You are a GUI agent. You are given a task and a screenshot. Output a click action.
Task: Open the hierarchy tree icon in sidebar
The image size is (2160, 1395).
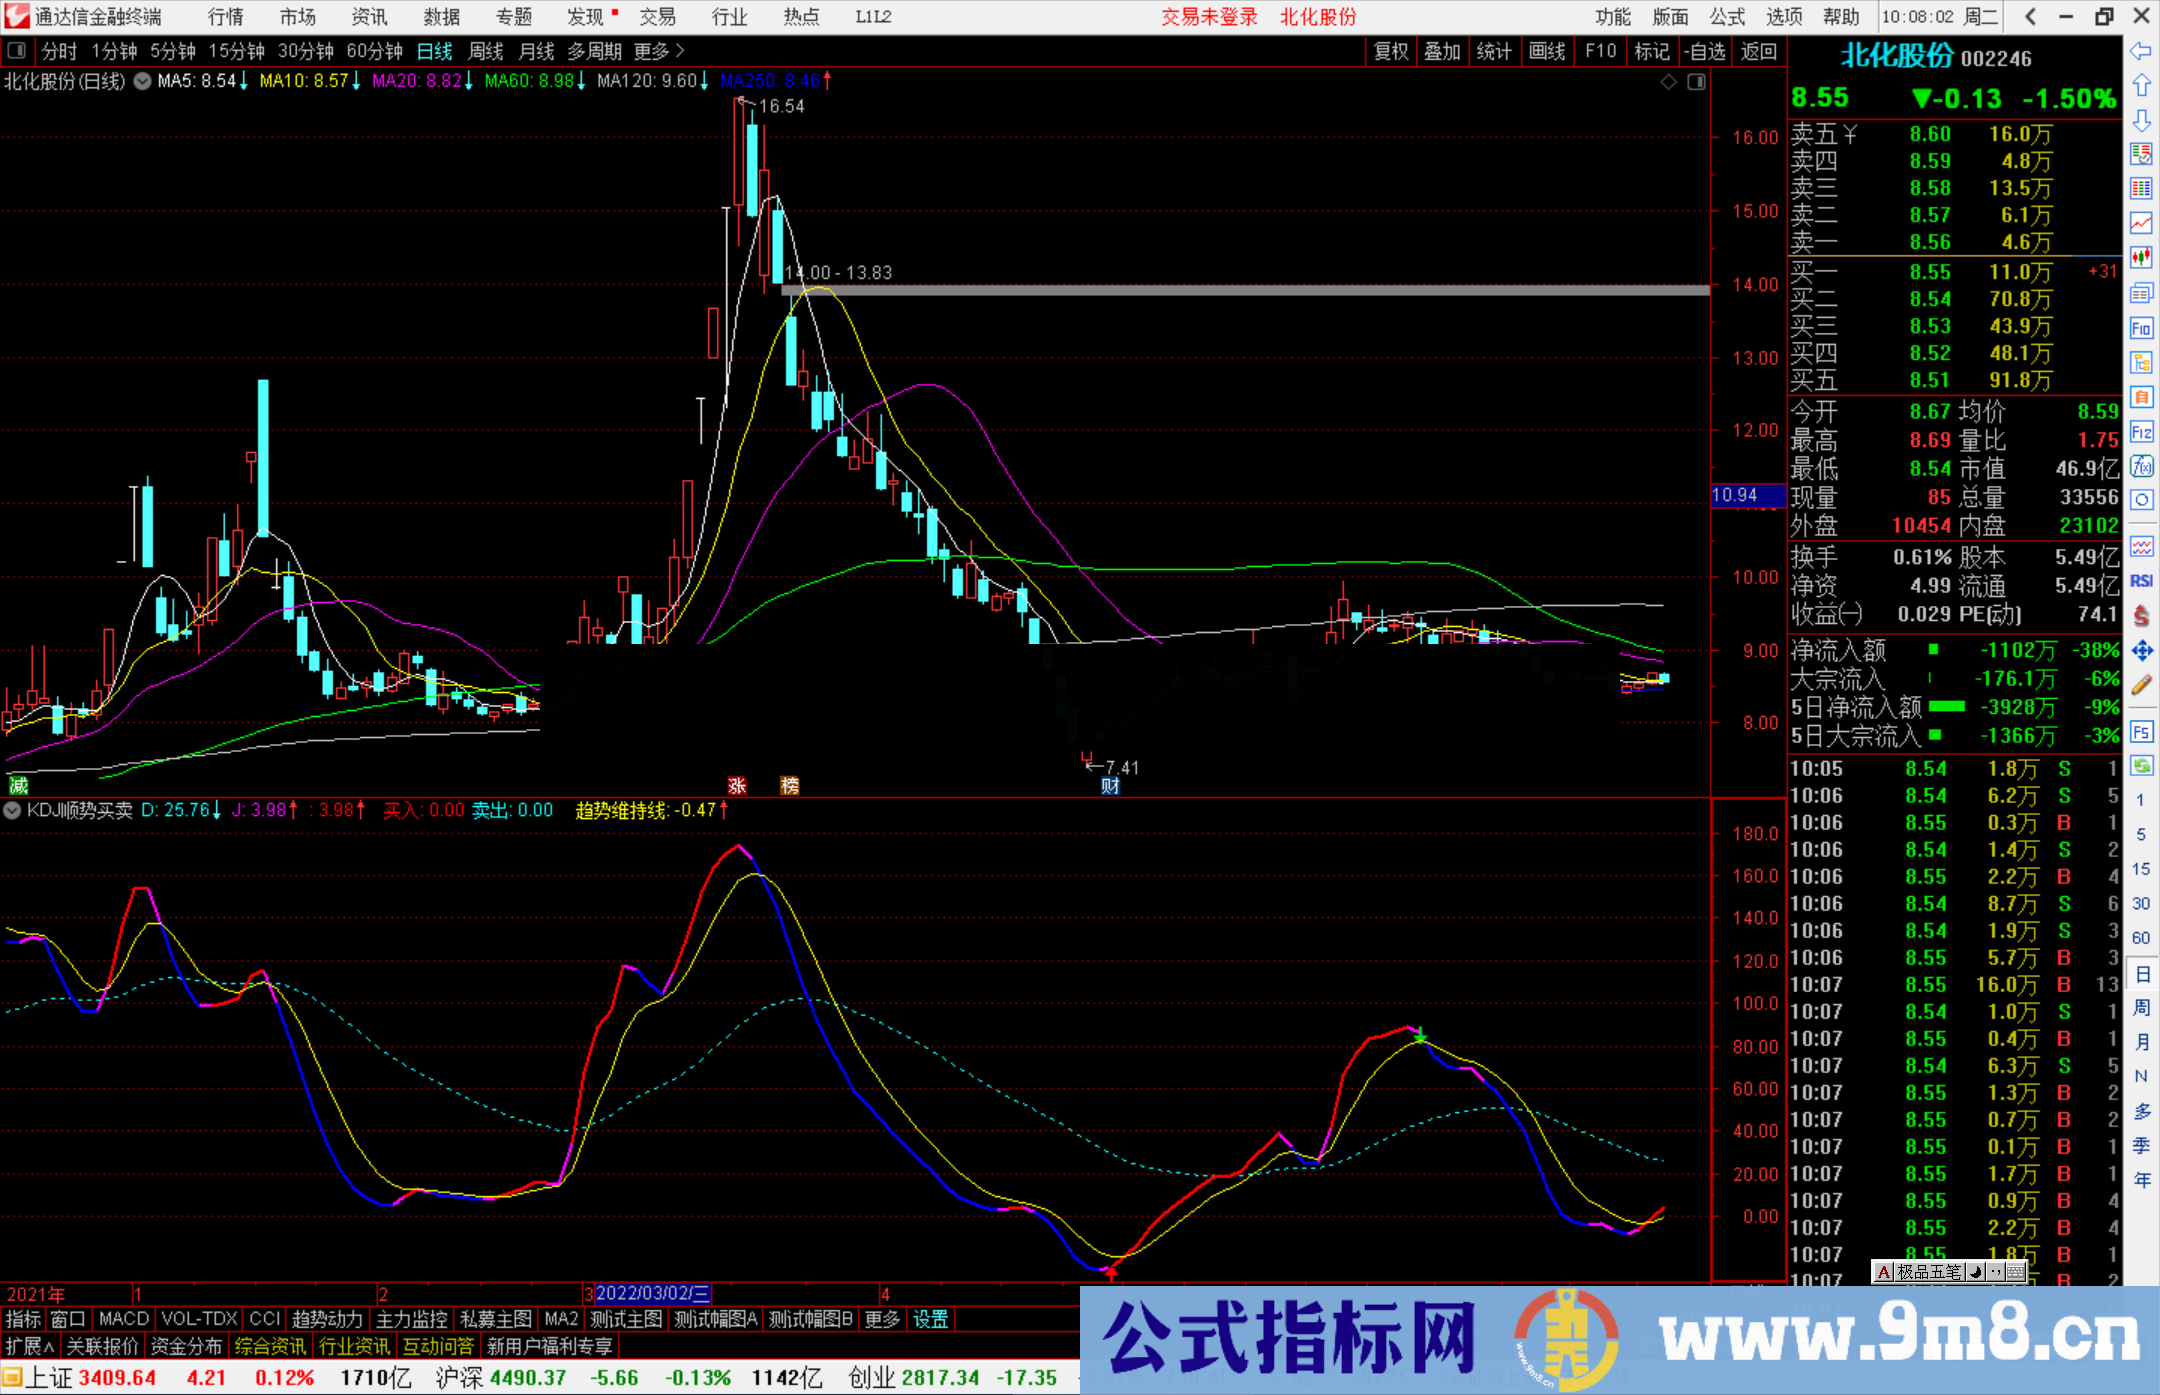point(2141,362)
